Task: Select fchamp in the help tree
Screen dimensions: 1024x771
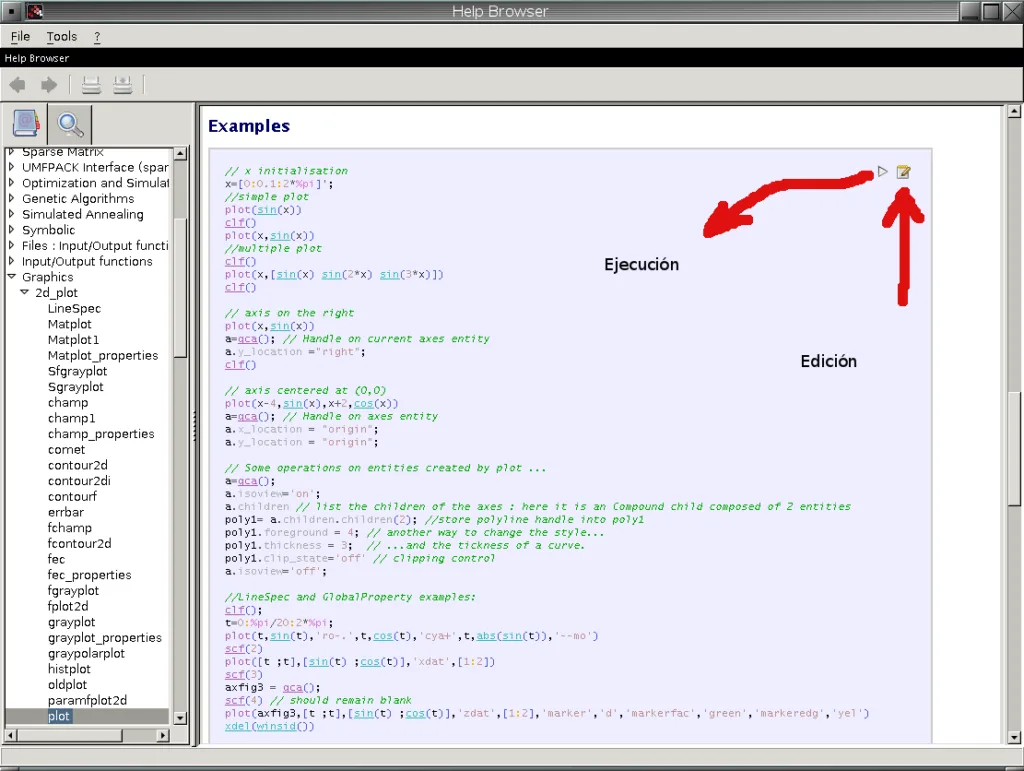Action: [70, 527]
